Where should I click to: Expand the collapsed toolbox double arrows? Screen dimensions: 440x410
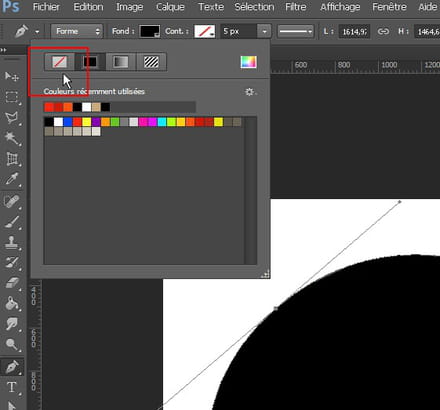click(4, 50)
